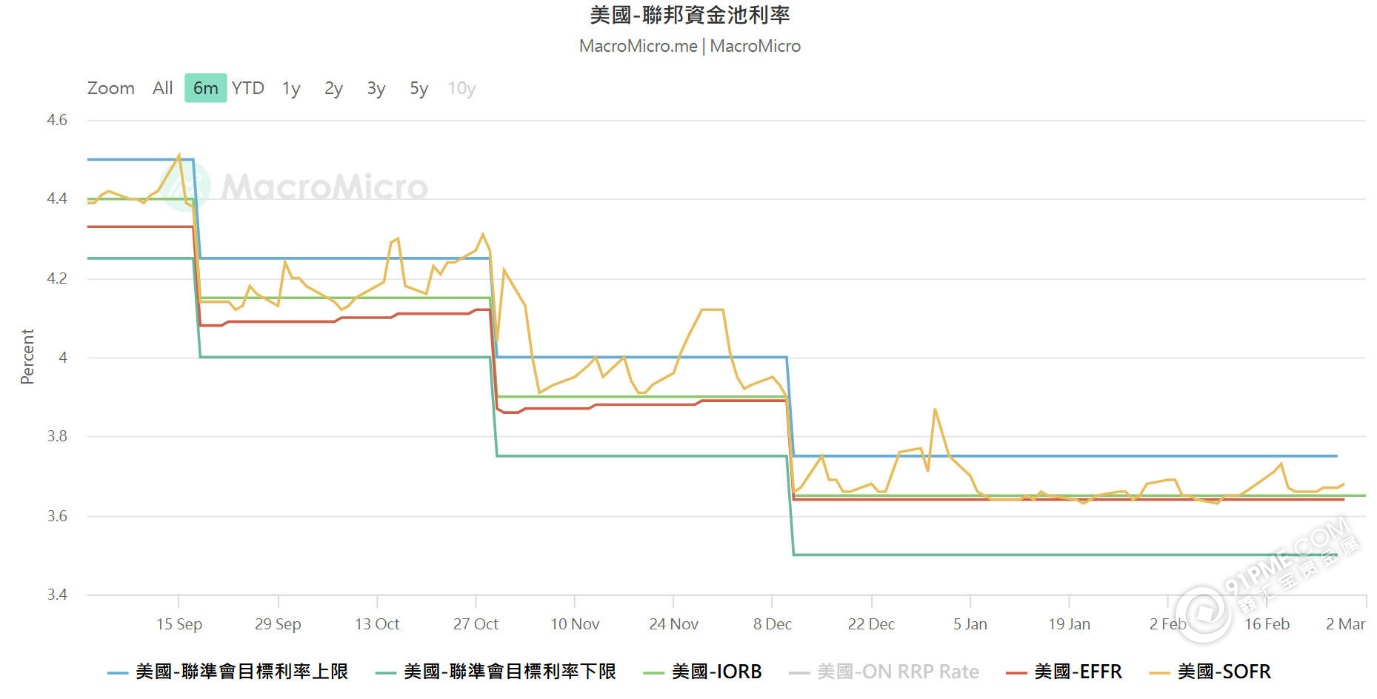Switch to the 1y zoom range
1377x699 pixels.
click(290, 88)
